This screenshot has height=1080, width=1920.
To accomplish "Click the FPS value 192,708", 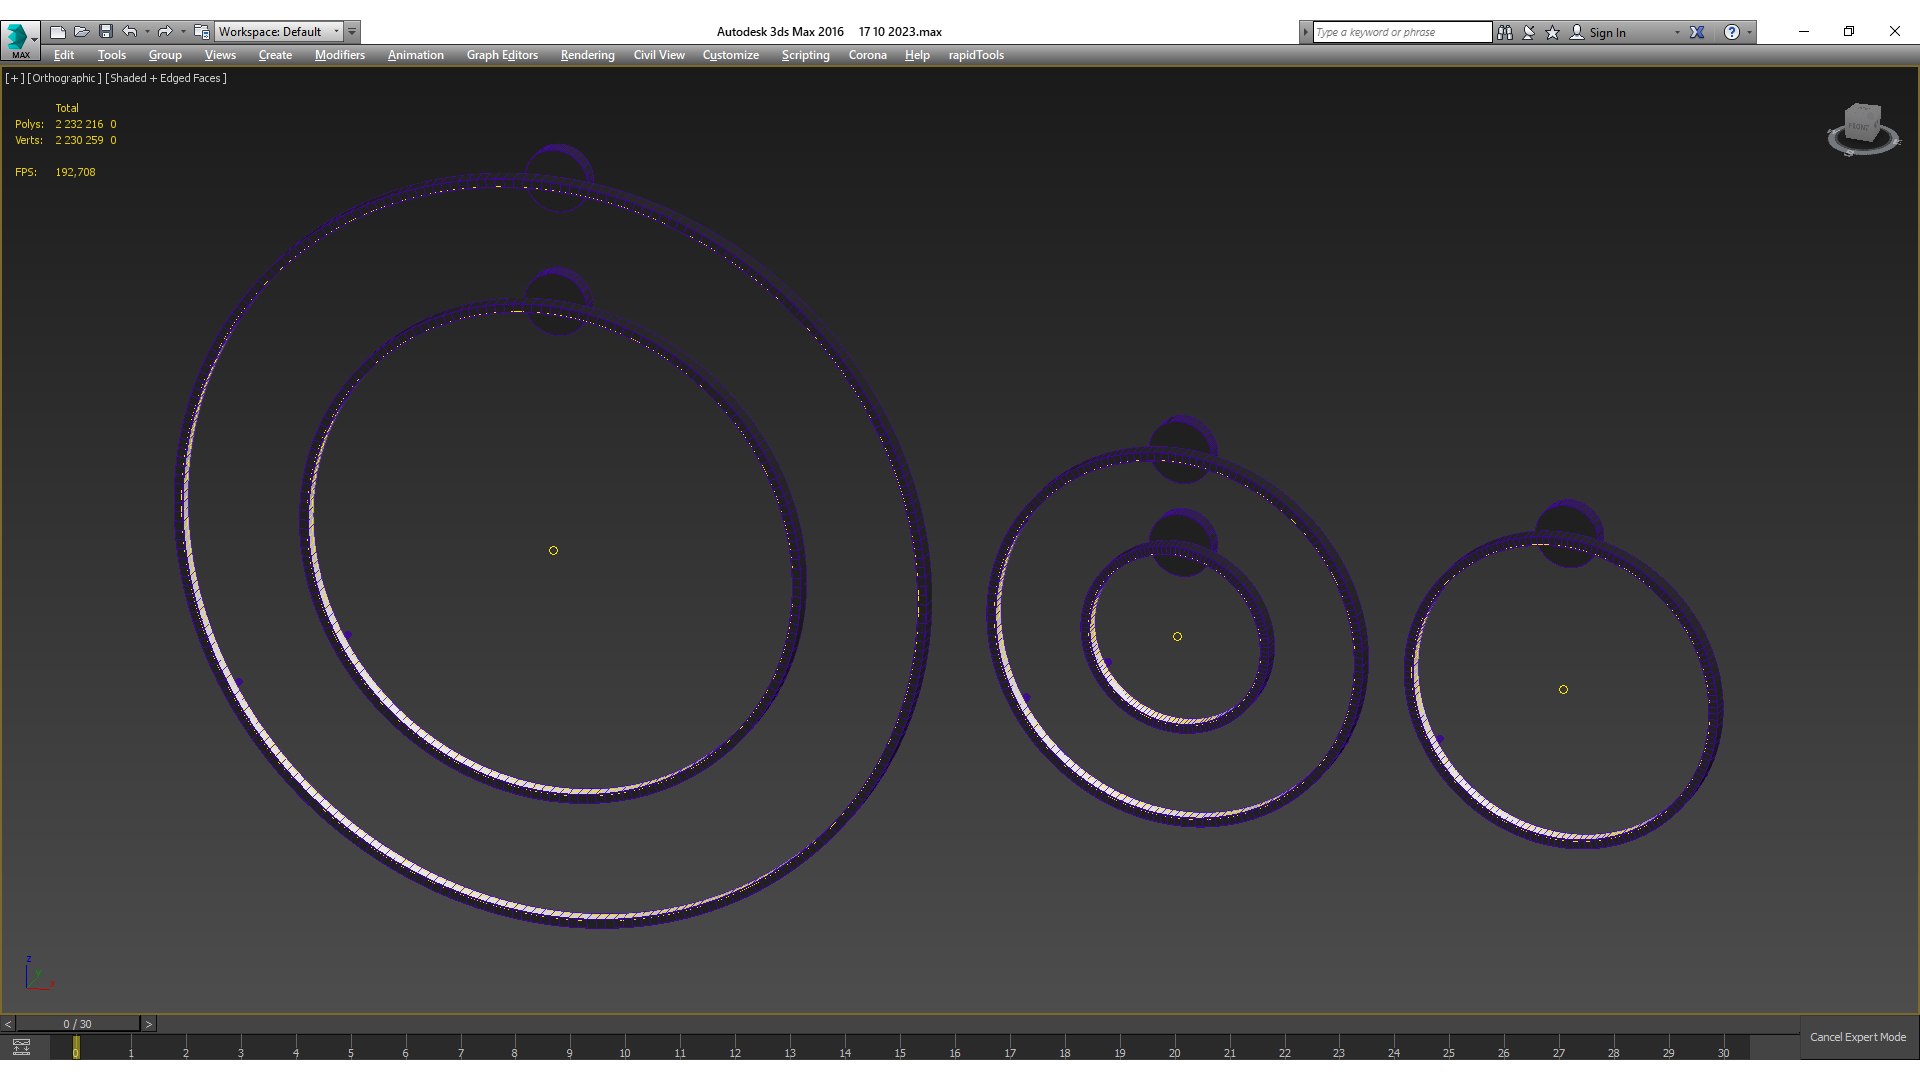I will [x=75, y=172].
